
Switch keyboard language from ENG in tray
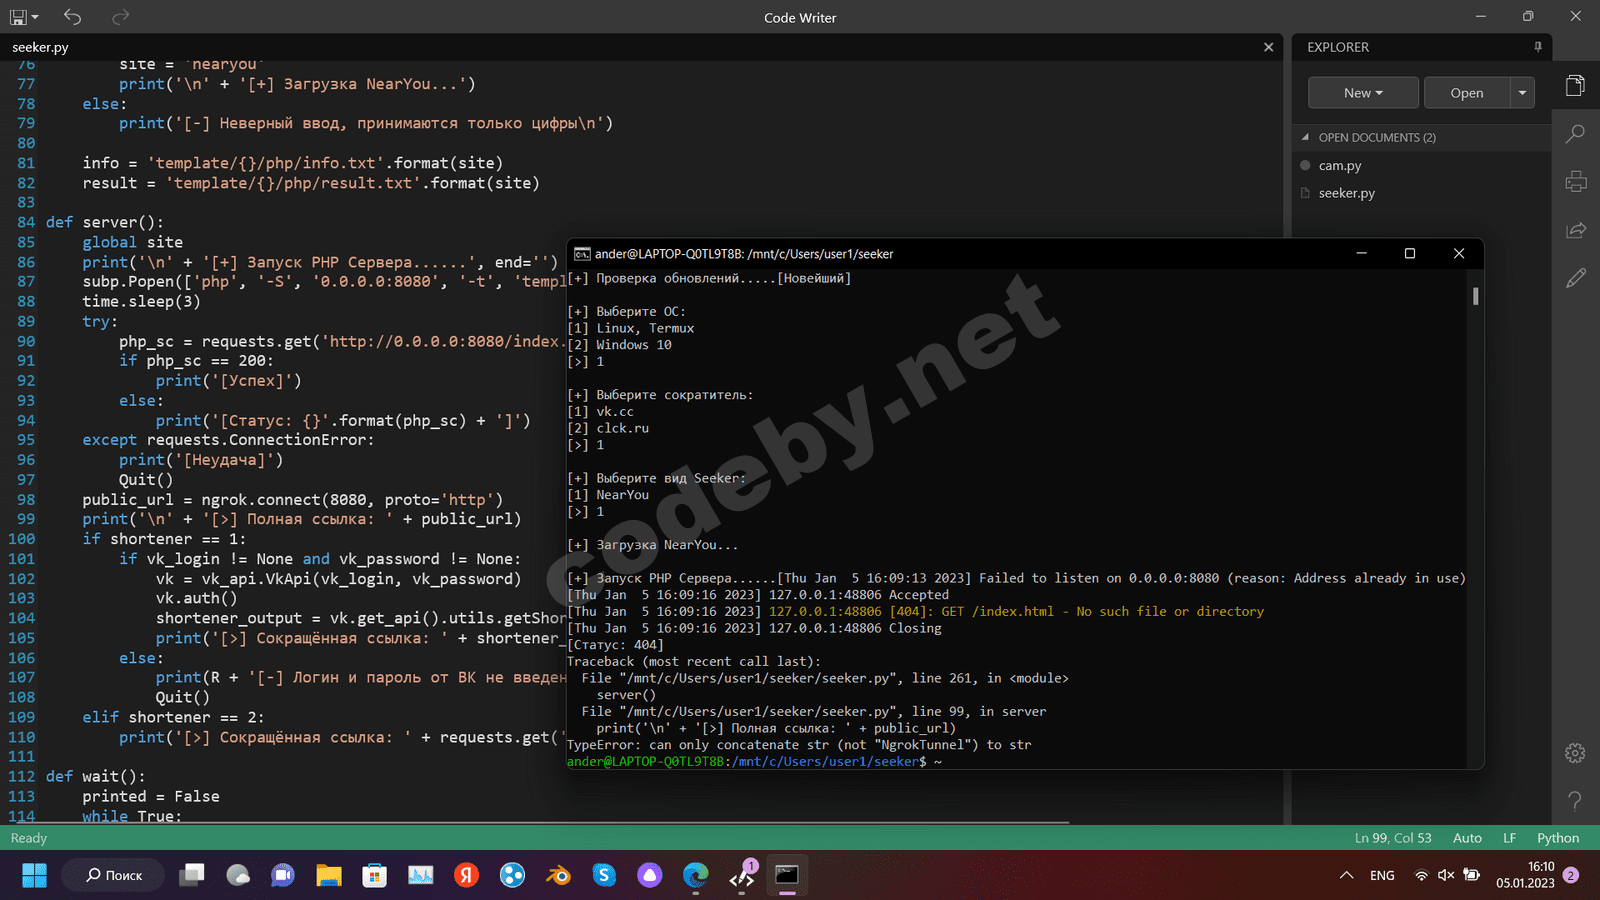click(1381, 875)
